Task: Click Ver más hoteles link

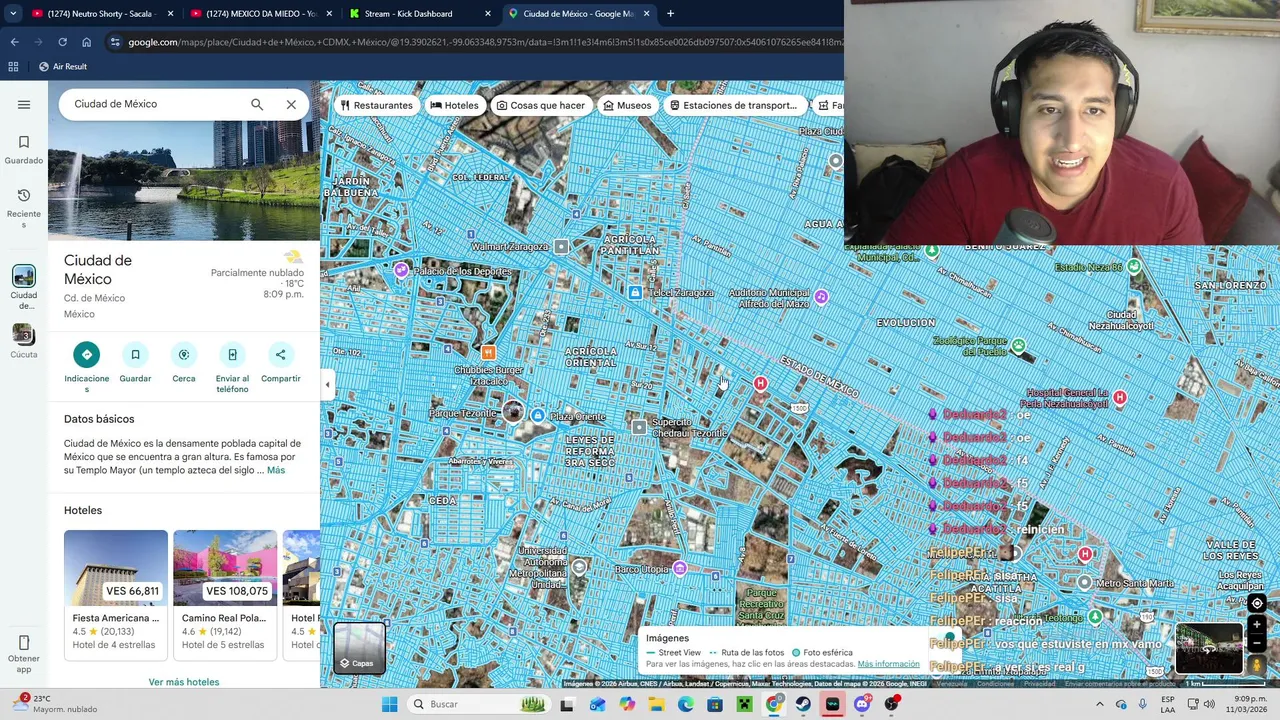Action: 184,682
